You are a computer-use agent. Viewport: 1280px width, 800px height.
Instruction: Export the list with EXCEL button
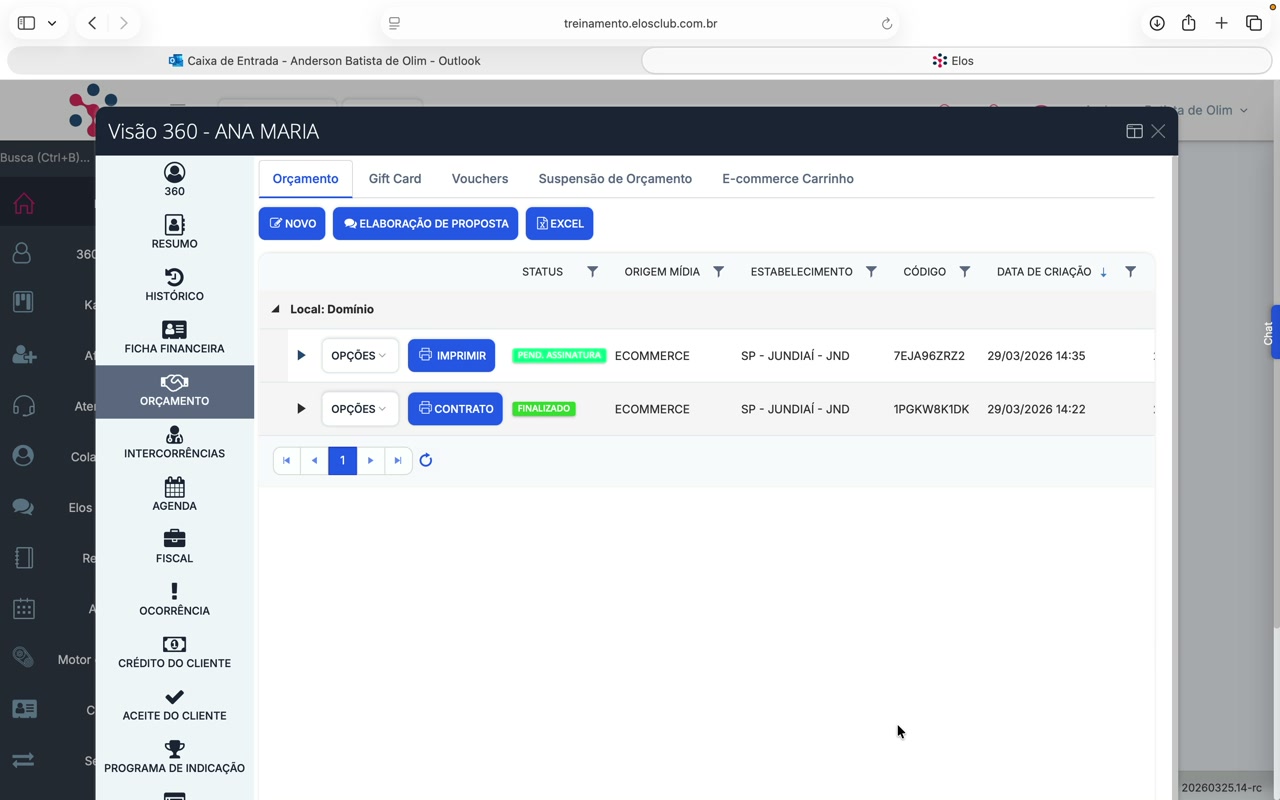point(559,223)
